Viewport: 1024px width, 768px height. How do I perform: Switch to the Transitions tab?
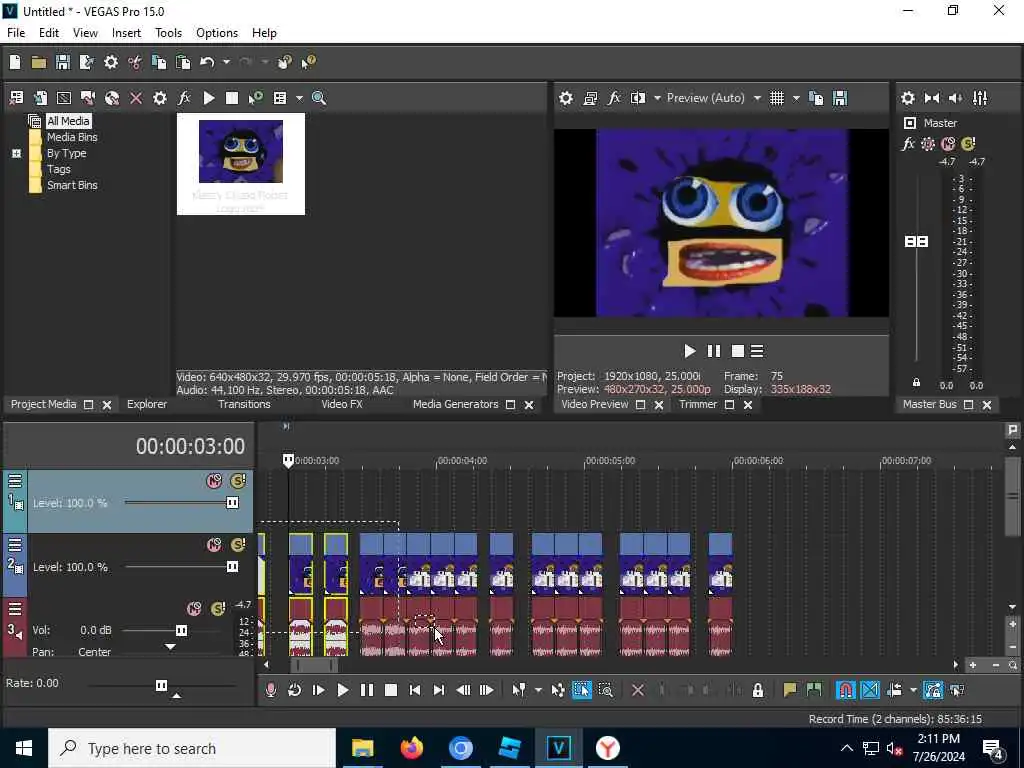(244, 404)
